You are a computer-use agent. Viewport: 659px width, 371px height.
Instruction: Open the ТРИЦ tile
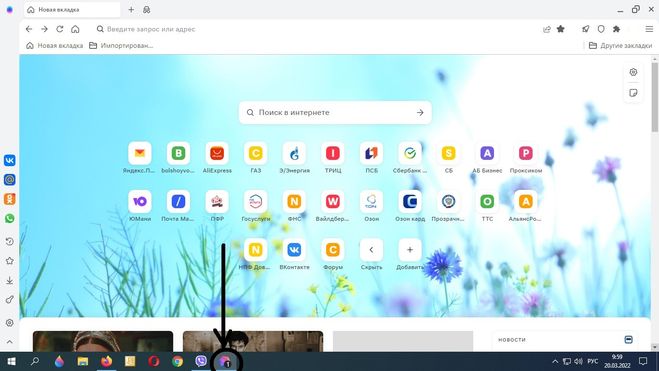click(x=333, y=158)
